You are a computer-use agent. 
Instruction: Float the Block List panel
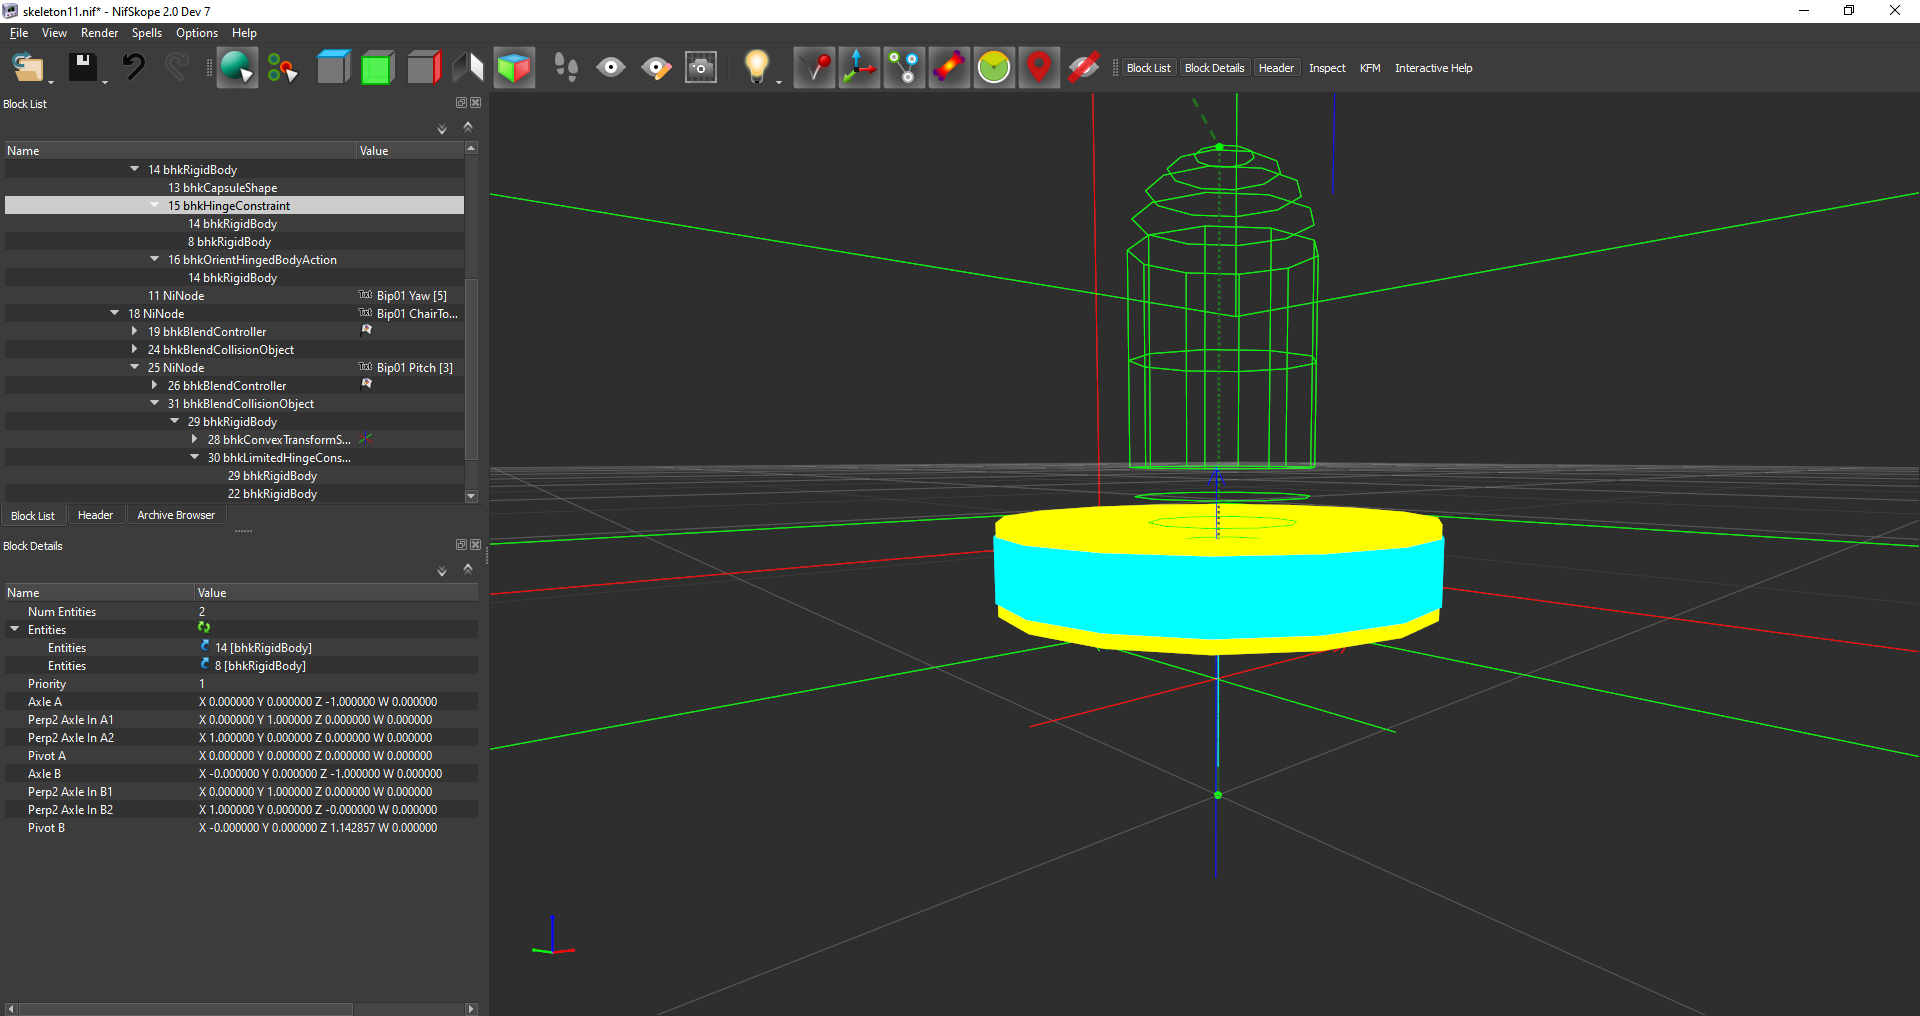pos(461,103)
